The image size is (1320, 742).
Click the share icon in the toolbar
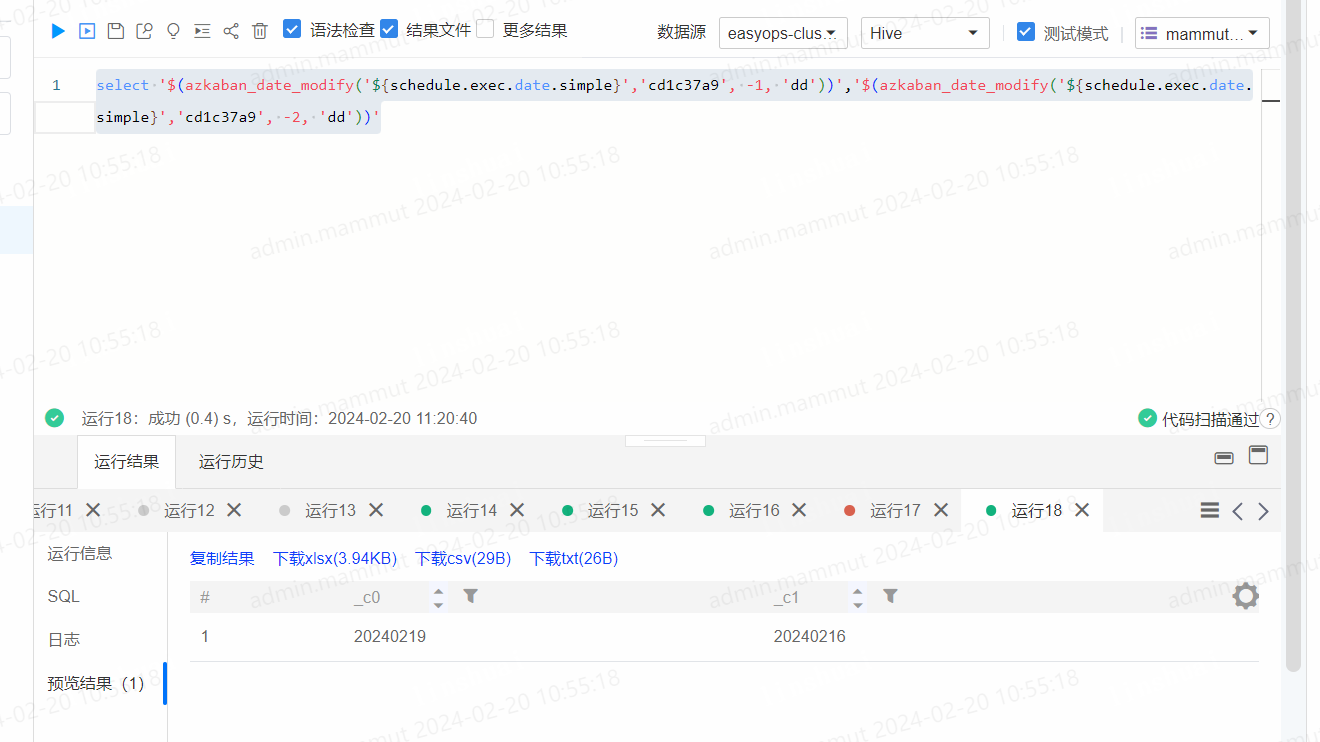tap(231, 31)
